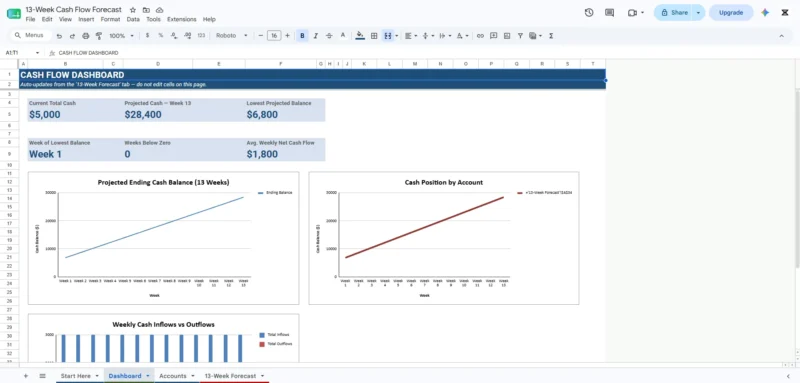Open the filter views dropdown
The width and height of the screenshot is (800, 383).
click(535, 36)
